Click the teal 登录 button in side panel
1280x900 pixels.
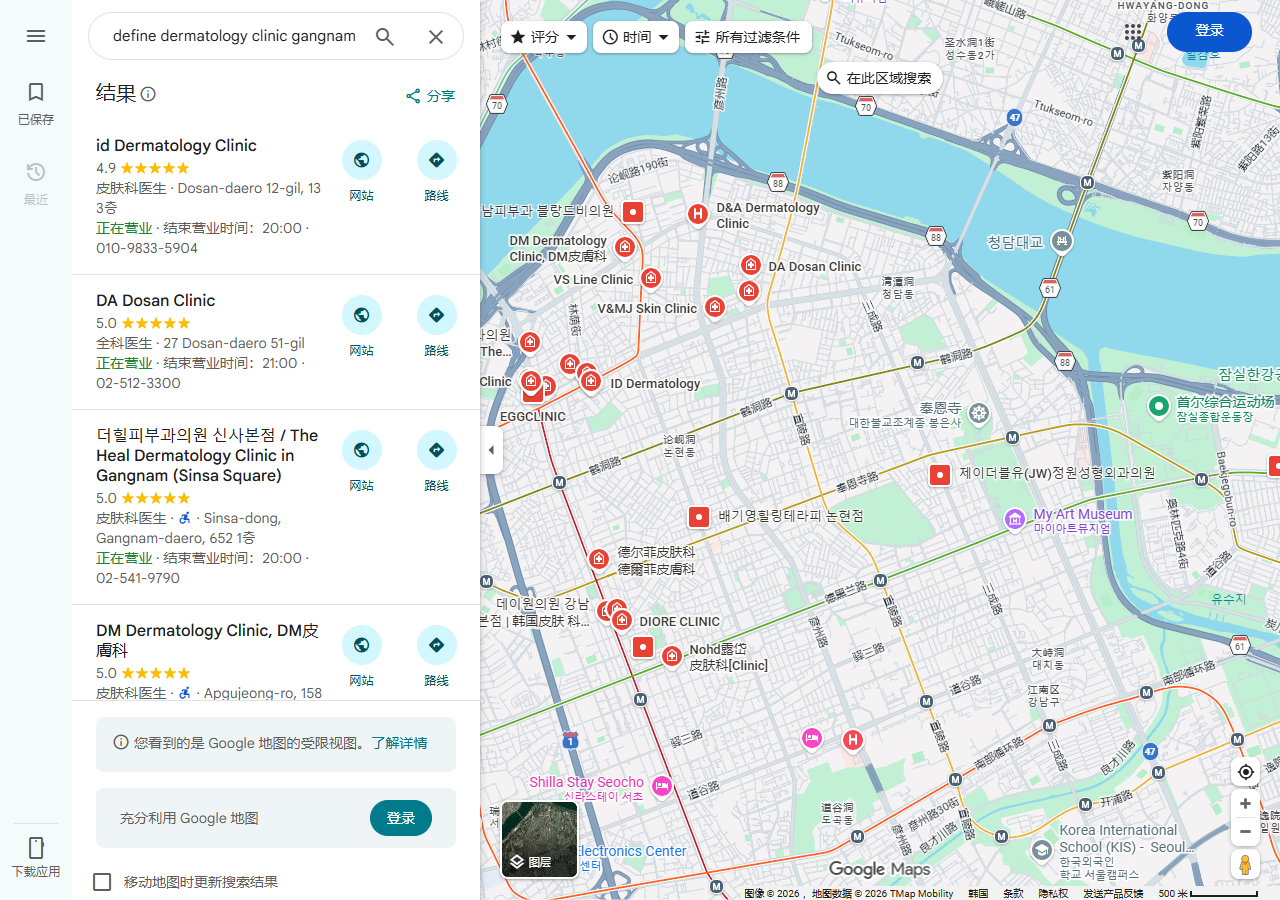(x=401, y=818)
